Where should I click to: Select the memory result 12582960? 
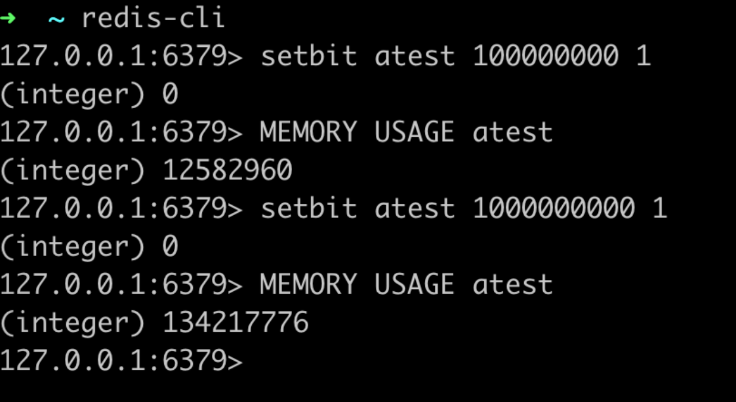227,171
